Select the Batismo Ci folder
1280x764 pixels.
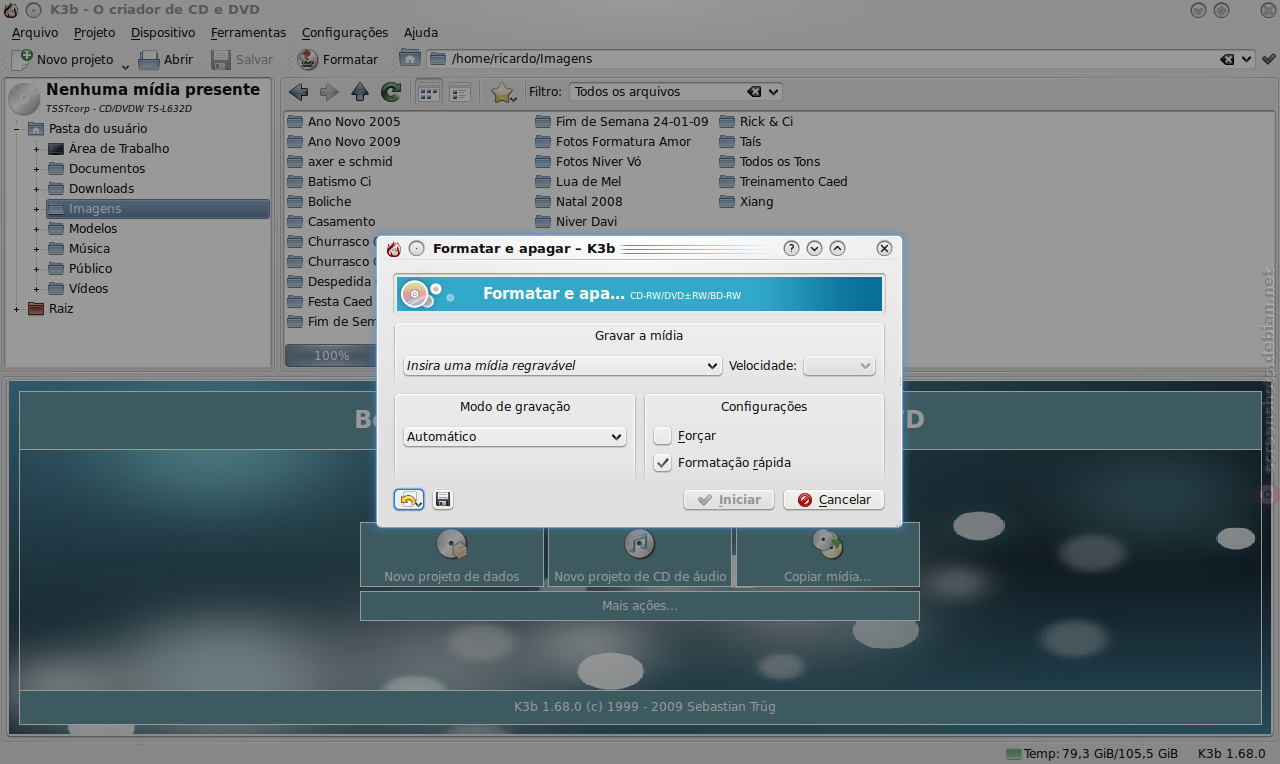[x=329, y=181]
